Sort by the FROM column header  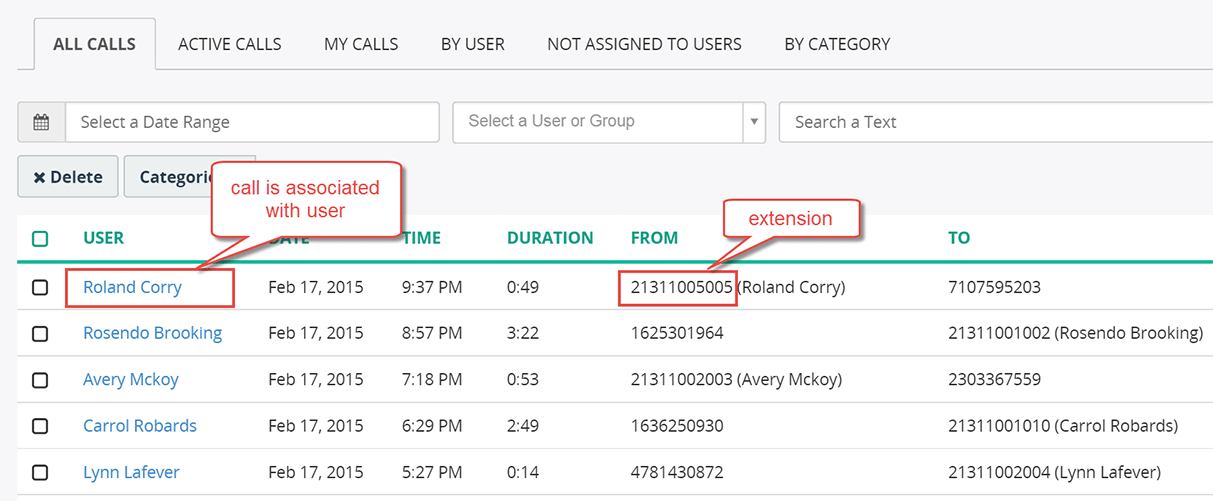coord(654,238)
